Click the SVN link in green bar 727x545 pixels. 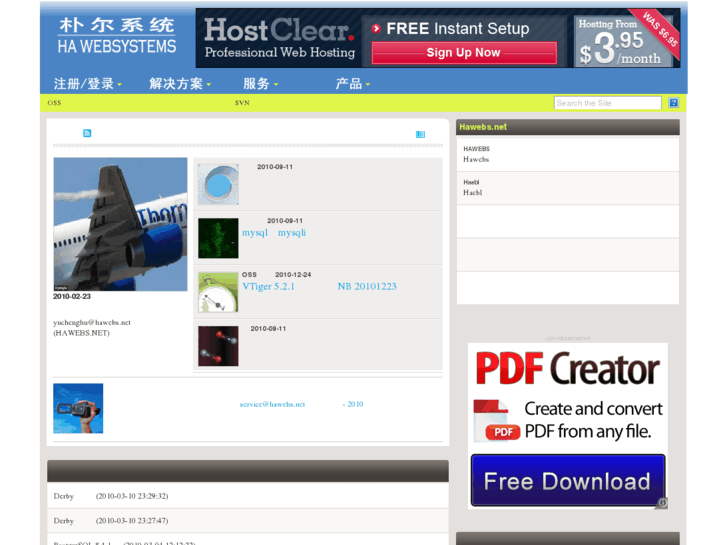tap(242, 103)
